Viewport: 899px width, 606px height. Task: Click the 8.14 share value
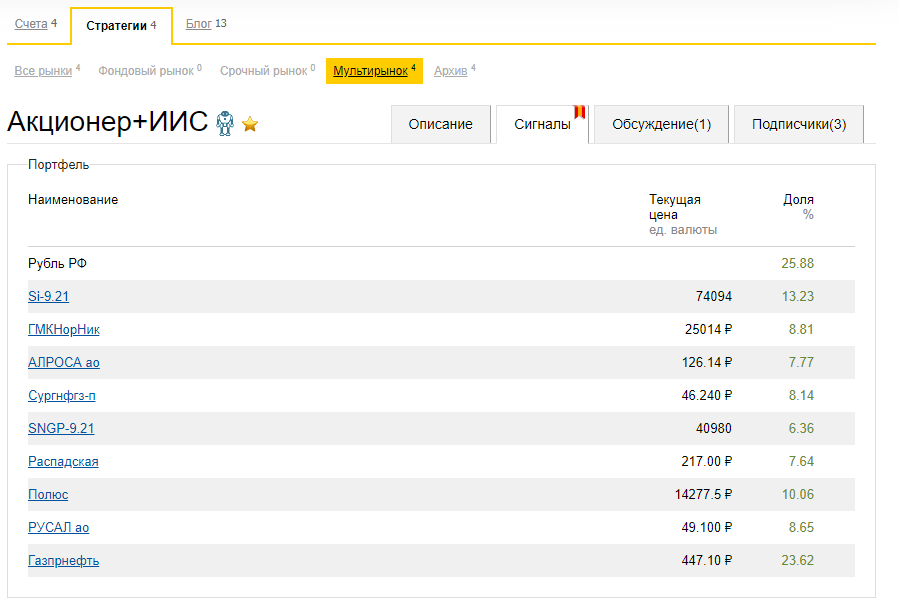tap(801, 396)
